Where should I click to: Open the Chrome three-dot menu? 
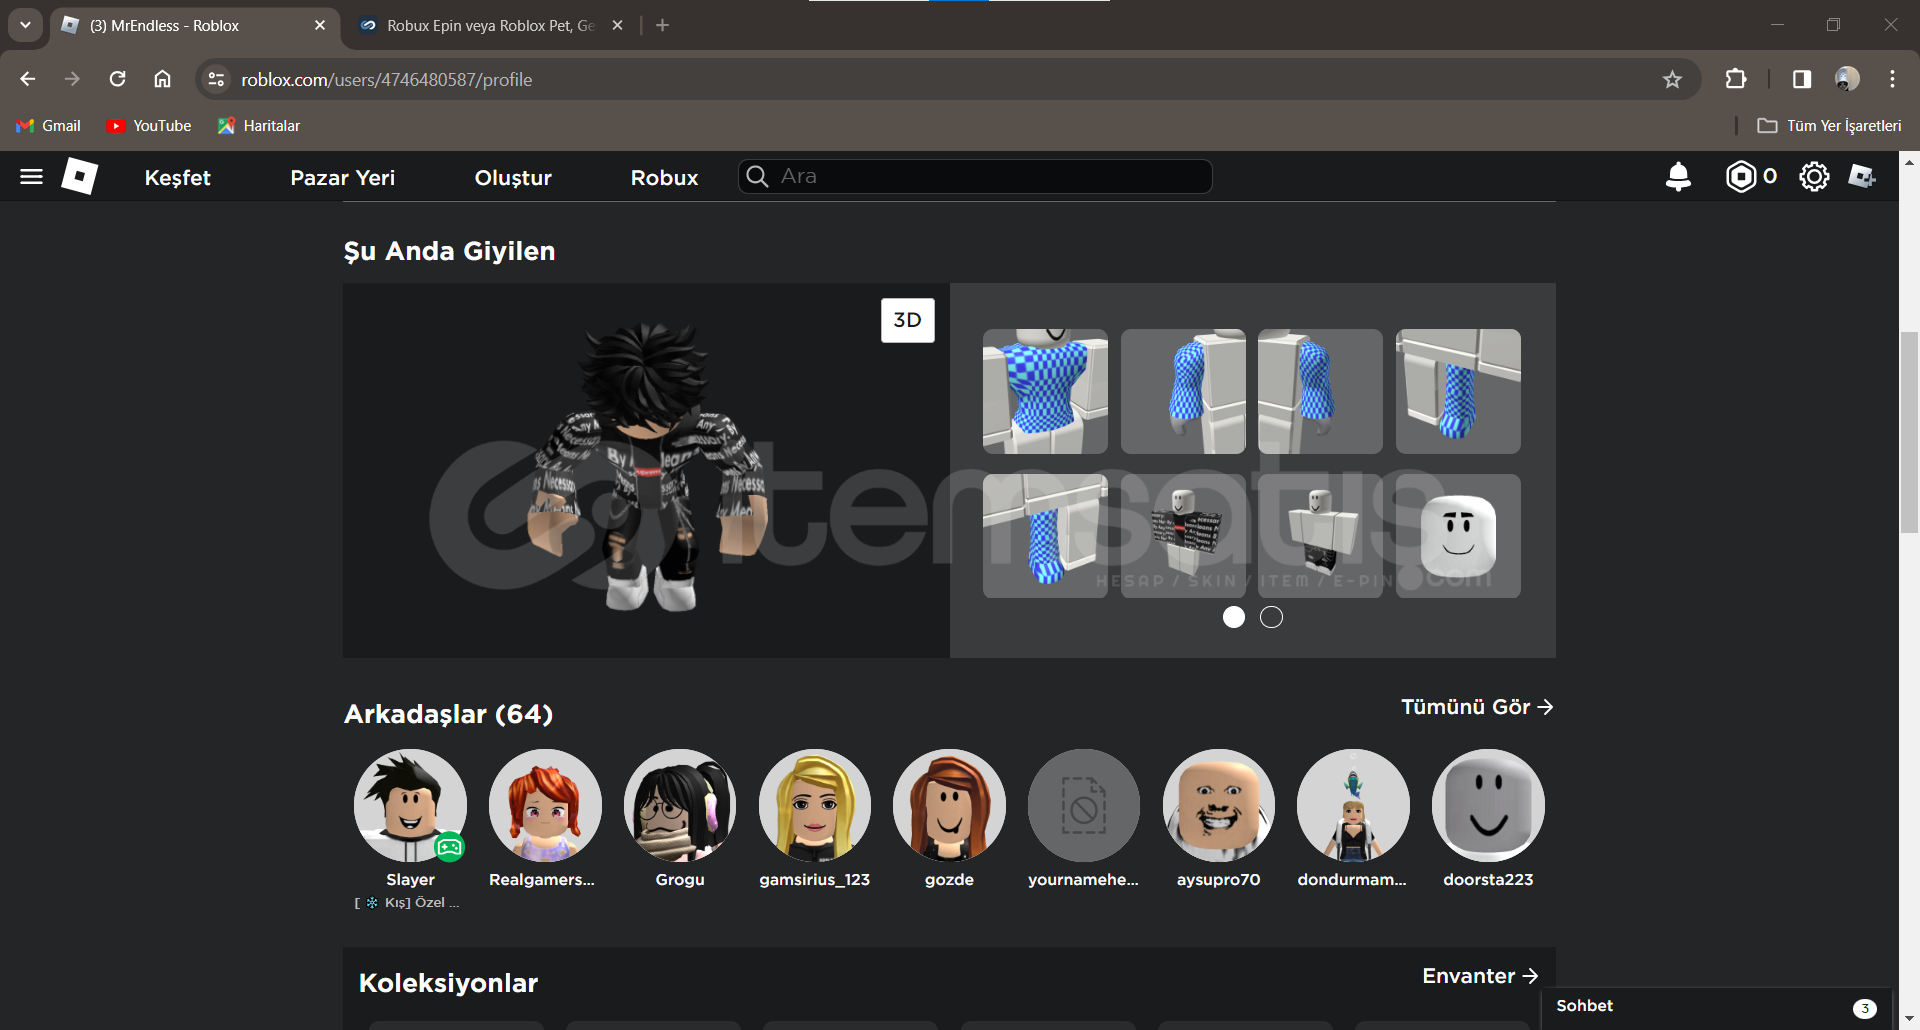pos(1892,79)
